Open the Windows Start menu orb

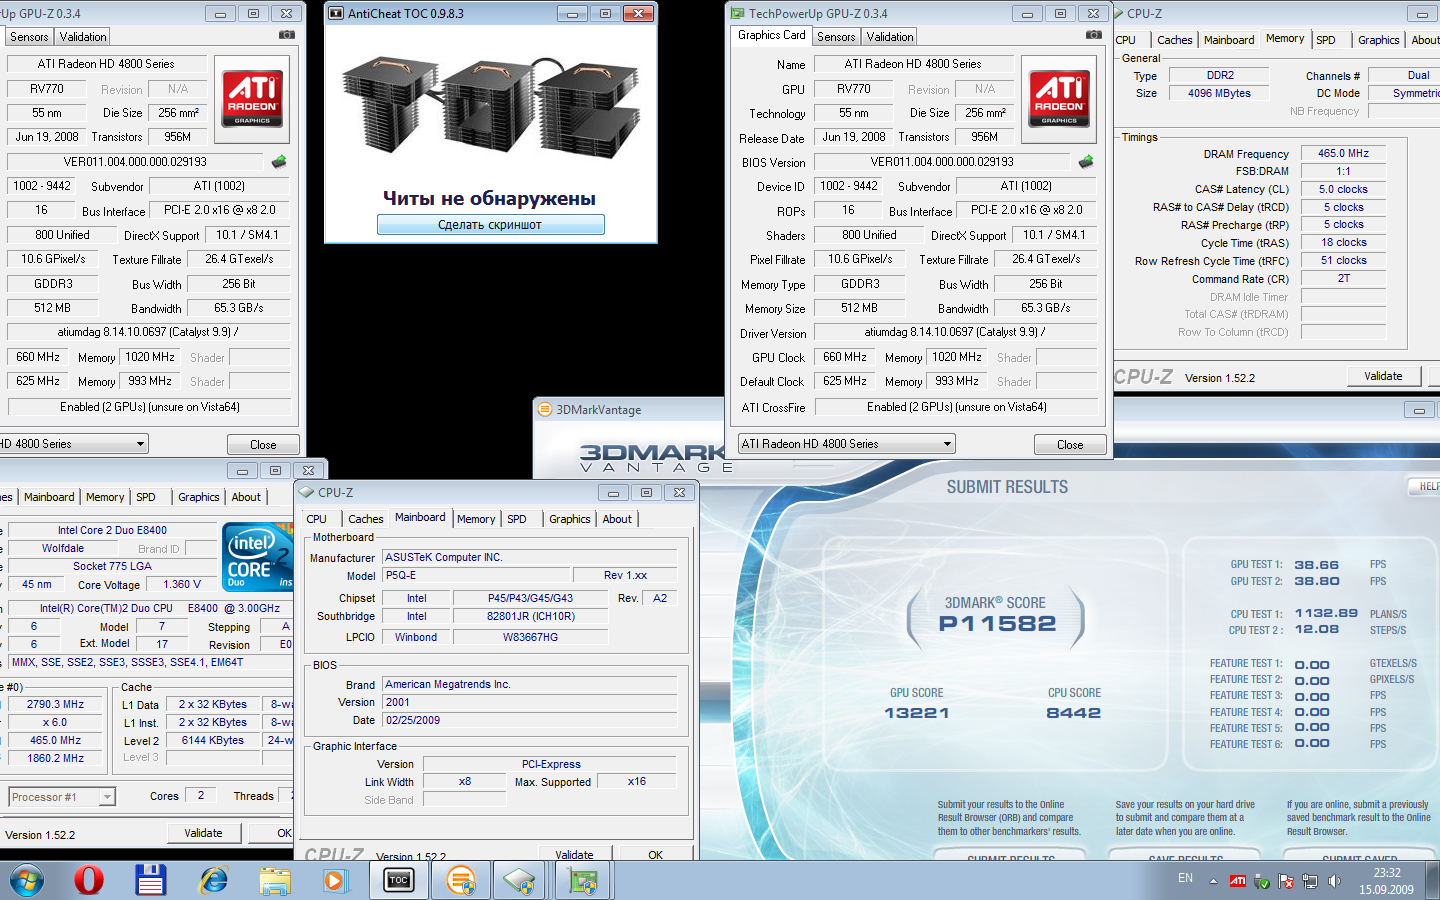click(x=27, y=880)
